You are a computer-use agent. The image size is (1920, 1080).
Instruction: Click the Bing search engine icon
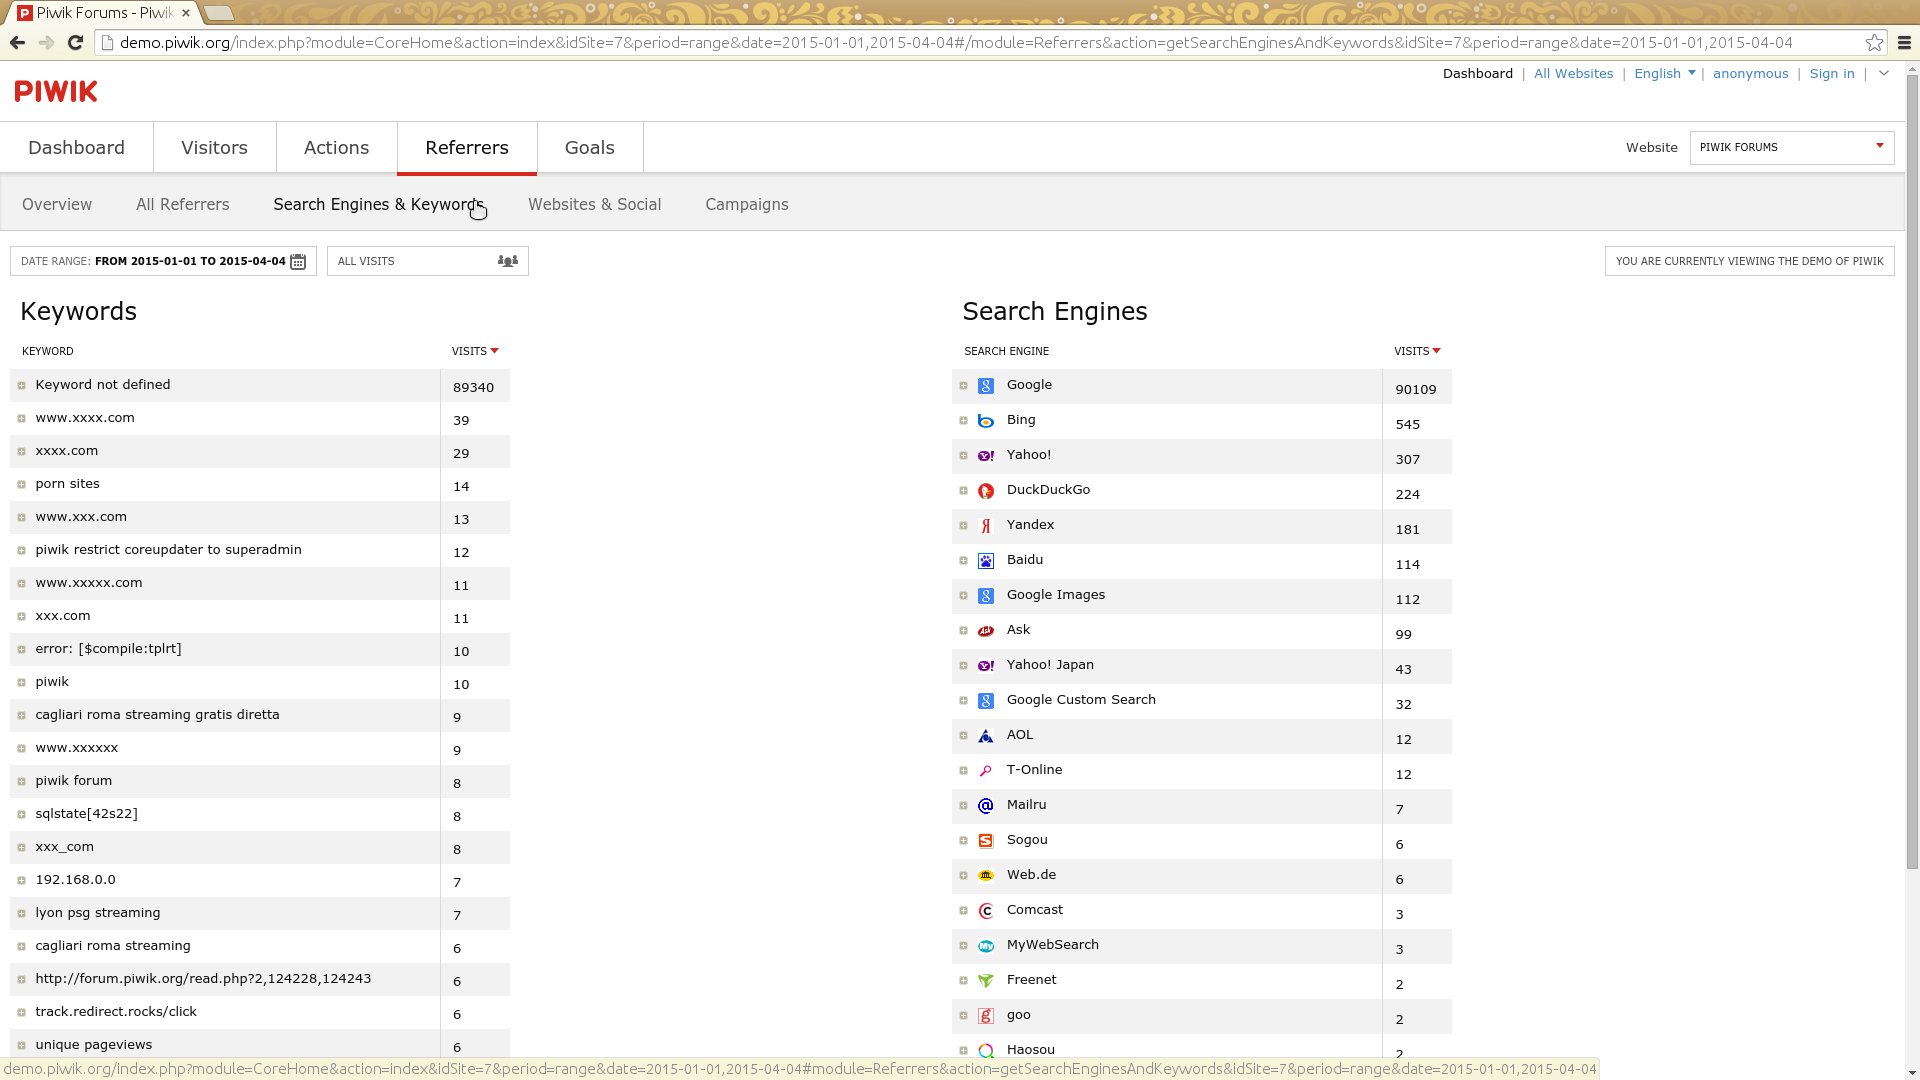(x=985, y=421)
